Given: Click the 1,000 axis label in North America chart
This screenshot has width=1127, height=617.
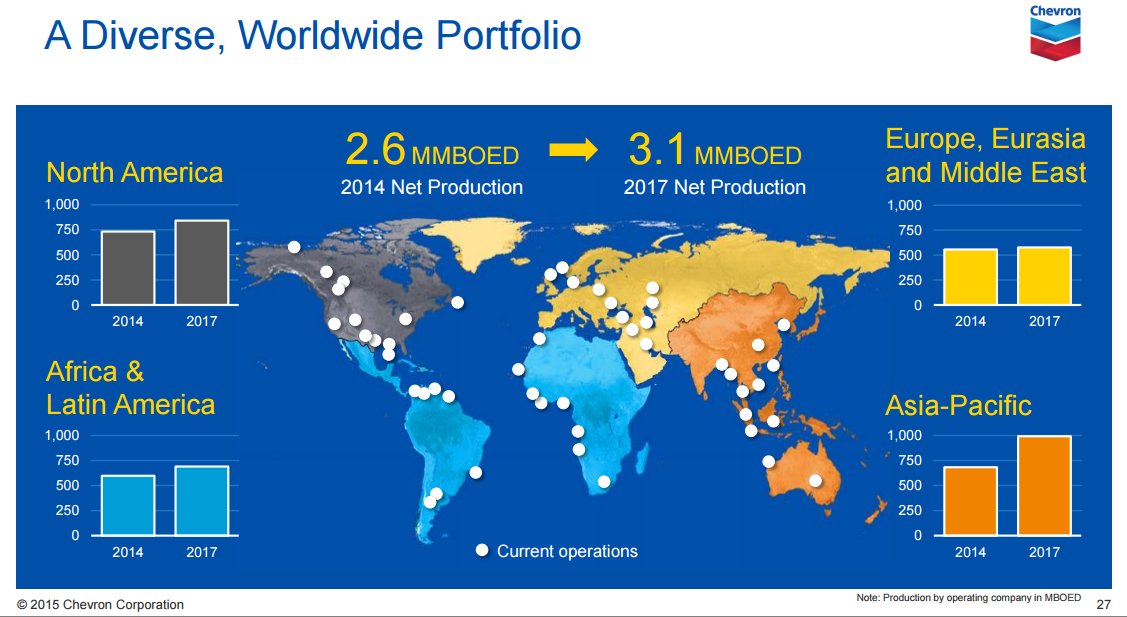Looking at the screenshot, I should 62,204.
